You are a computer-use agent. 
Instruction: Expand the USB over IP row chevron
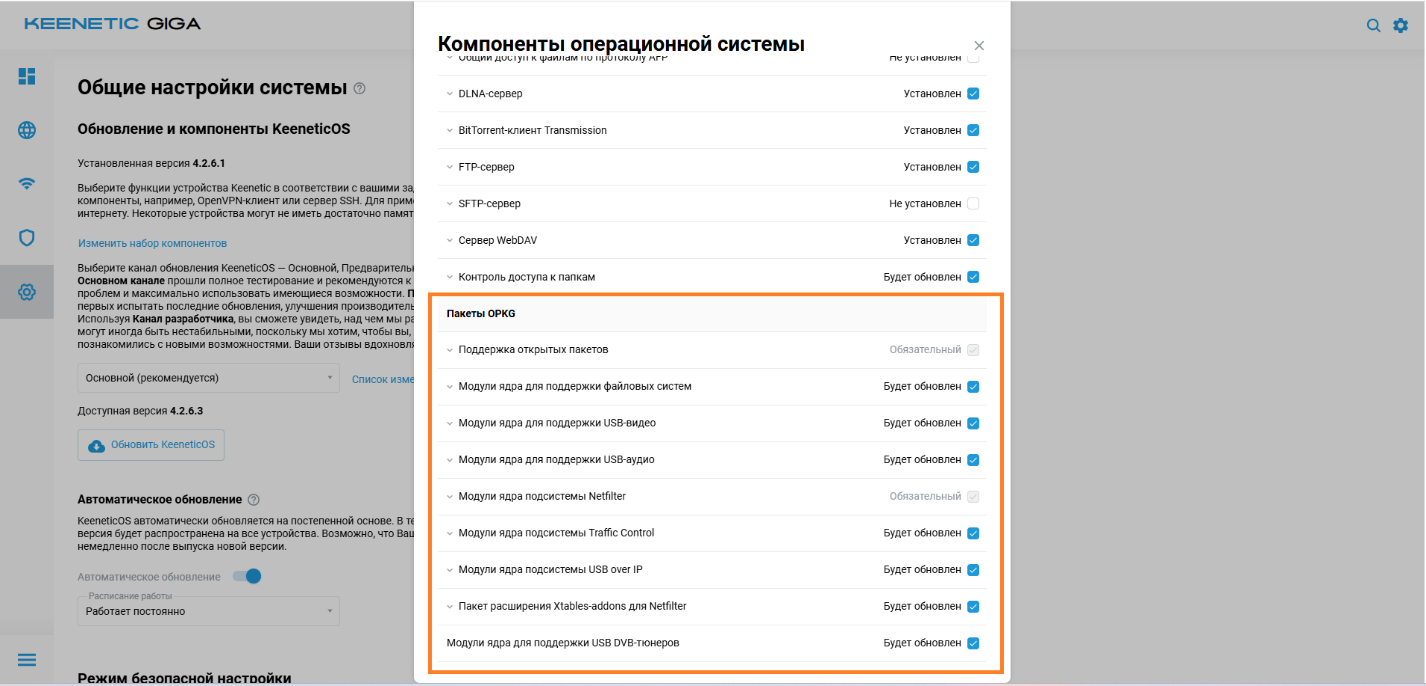point(450,570)
